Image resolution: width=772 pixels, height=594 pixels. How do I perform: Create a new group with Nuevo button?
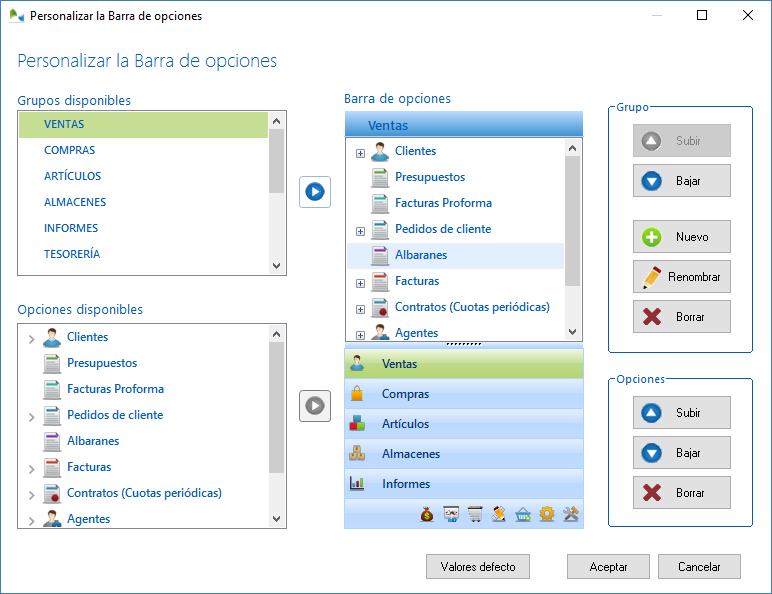[682, 237]
